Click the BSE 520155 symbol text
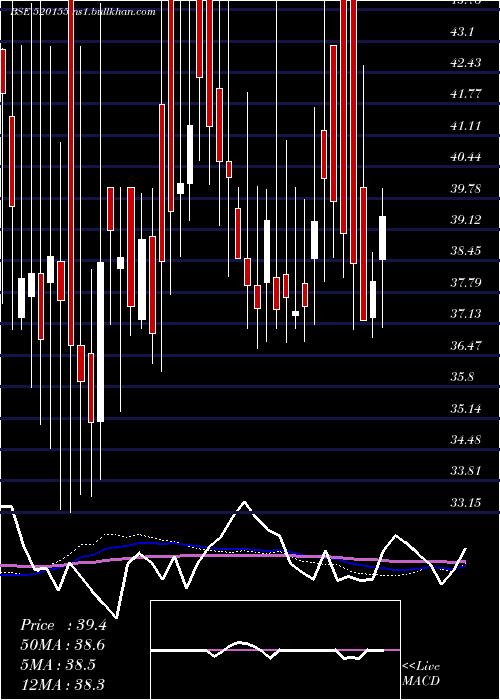Screen dimensions: 500x700 tap(39, 12)
